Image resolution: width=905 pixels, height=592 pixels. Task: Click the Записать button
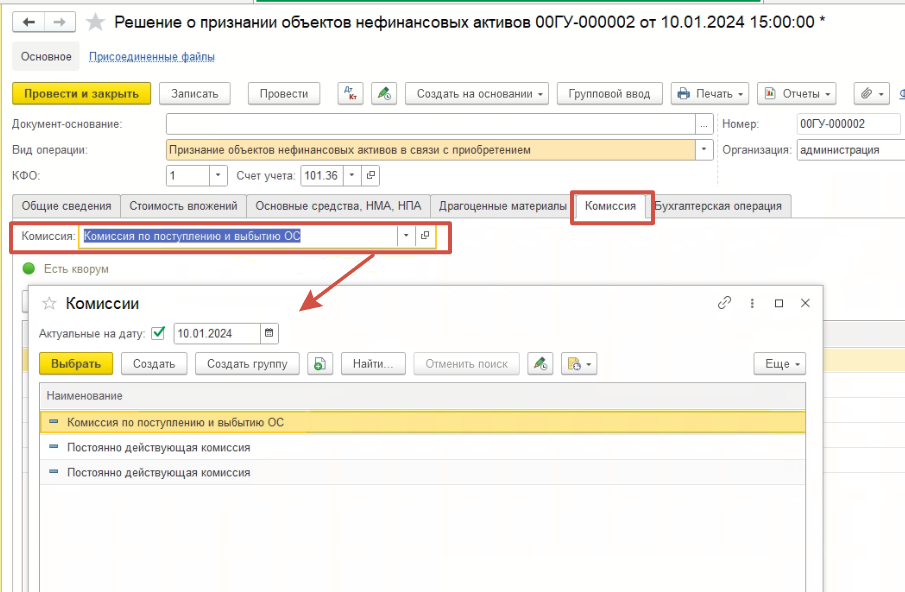tap(195, 93)
